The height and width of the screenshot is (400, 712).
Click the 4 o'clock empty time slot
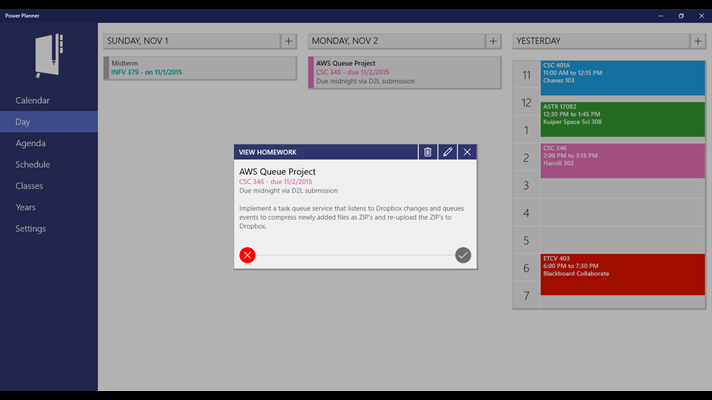click(623, 212)
